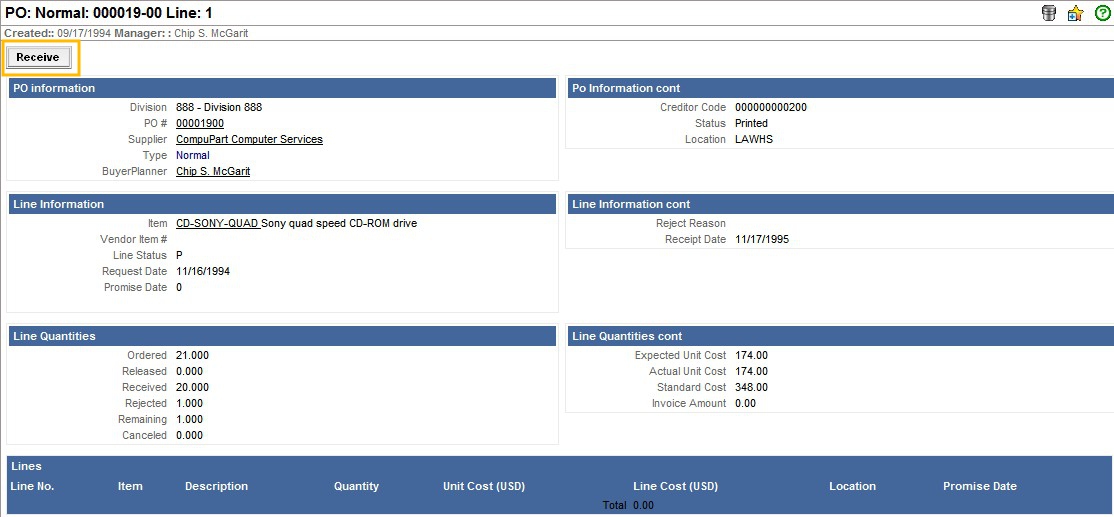The image size is (1114, 517).
Task: Click Location column header in Lines table
Action: (x=852, y=486)
